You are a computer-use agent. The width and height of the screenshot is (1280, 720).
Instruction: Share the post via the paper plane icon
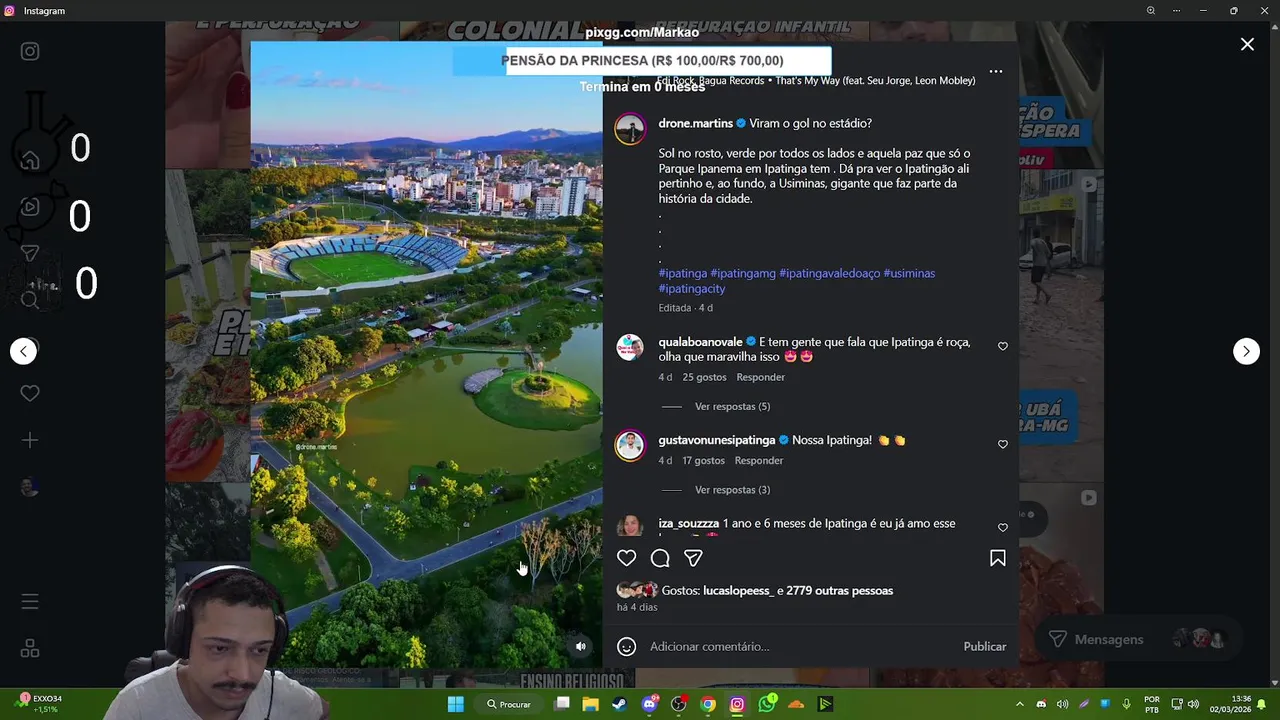tap(693, 558)
